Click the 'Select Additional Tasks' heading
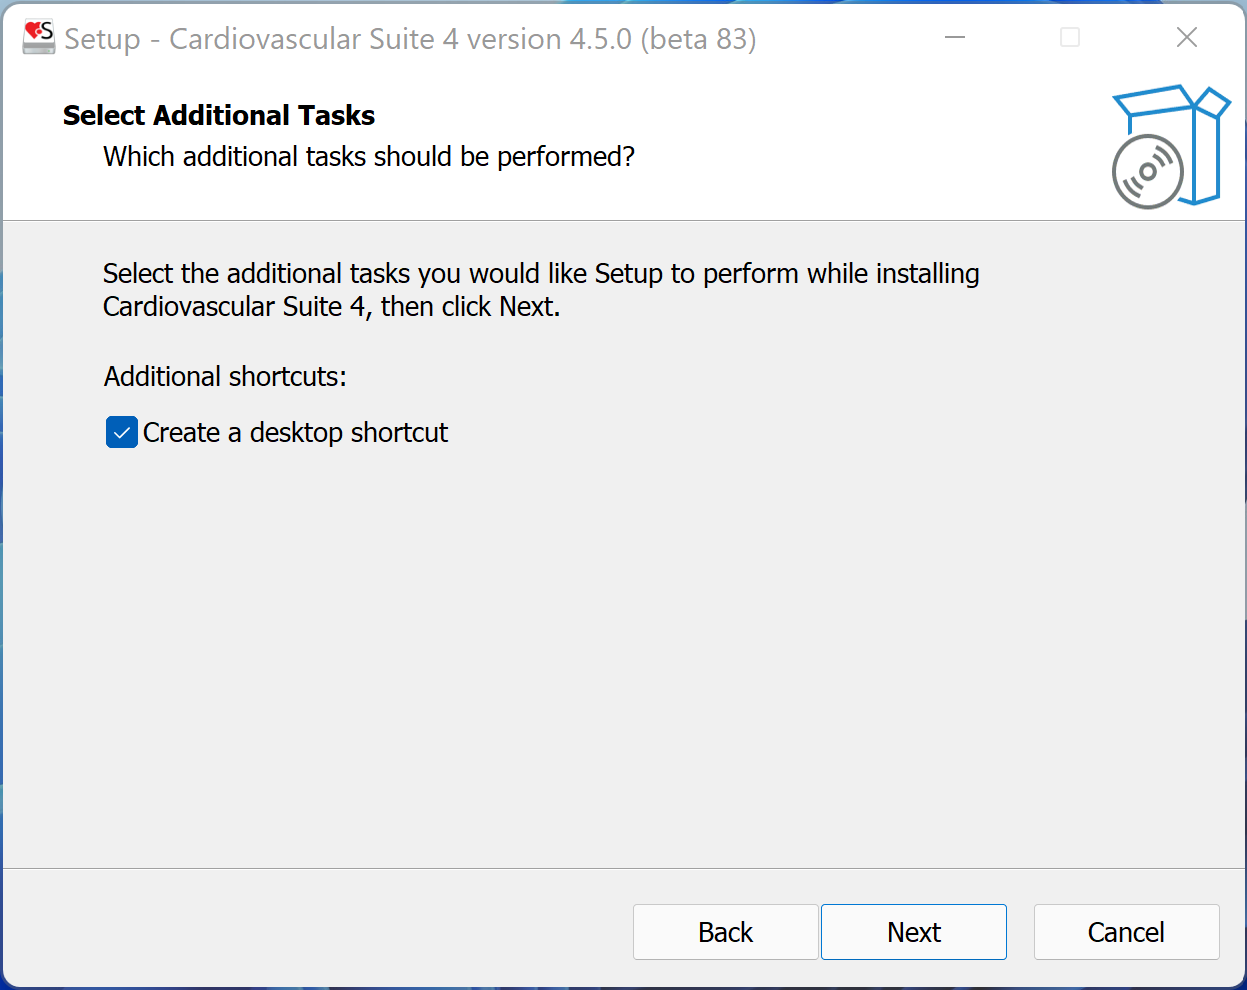 [219, 116]
